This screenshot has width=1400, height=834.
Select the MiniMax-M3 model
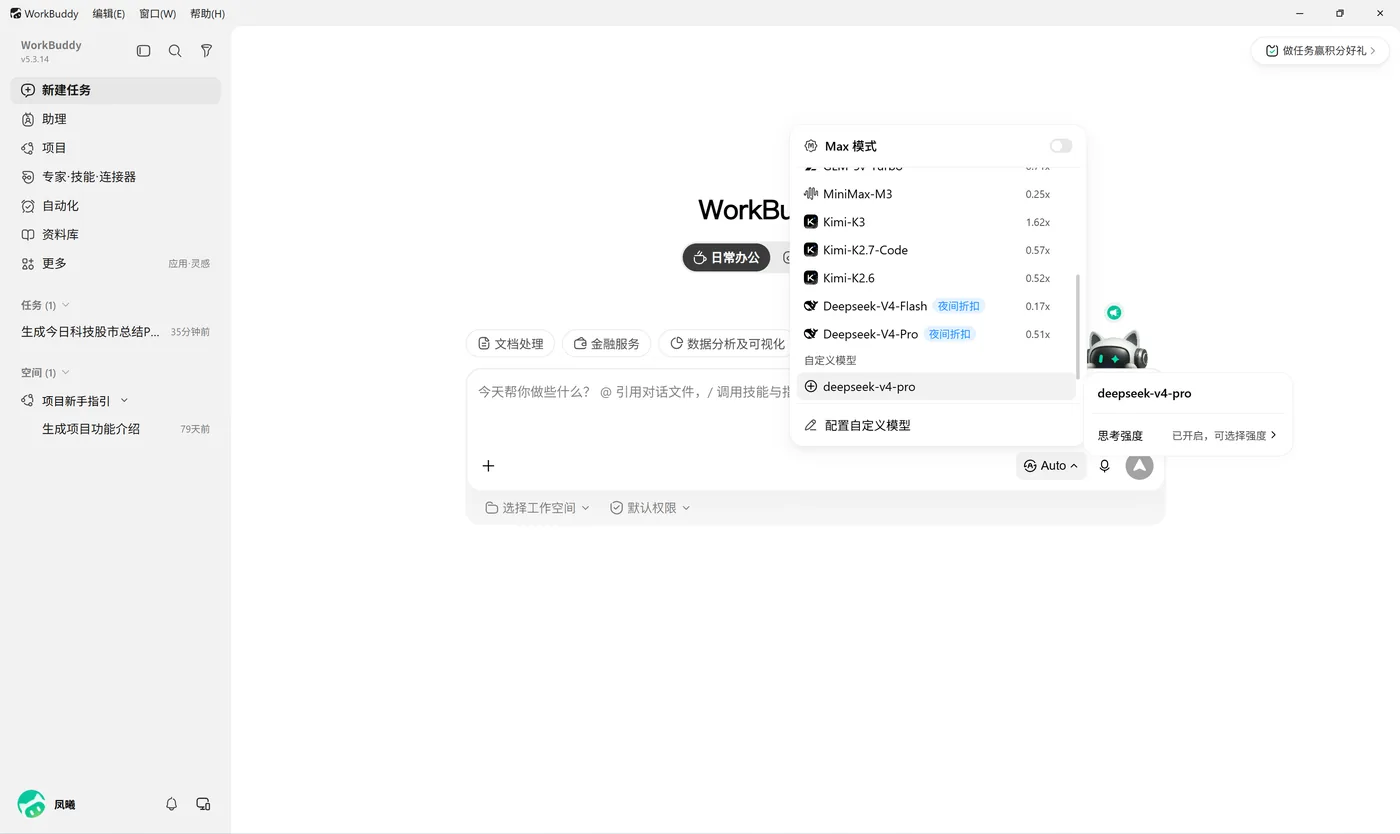[936, 194]
